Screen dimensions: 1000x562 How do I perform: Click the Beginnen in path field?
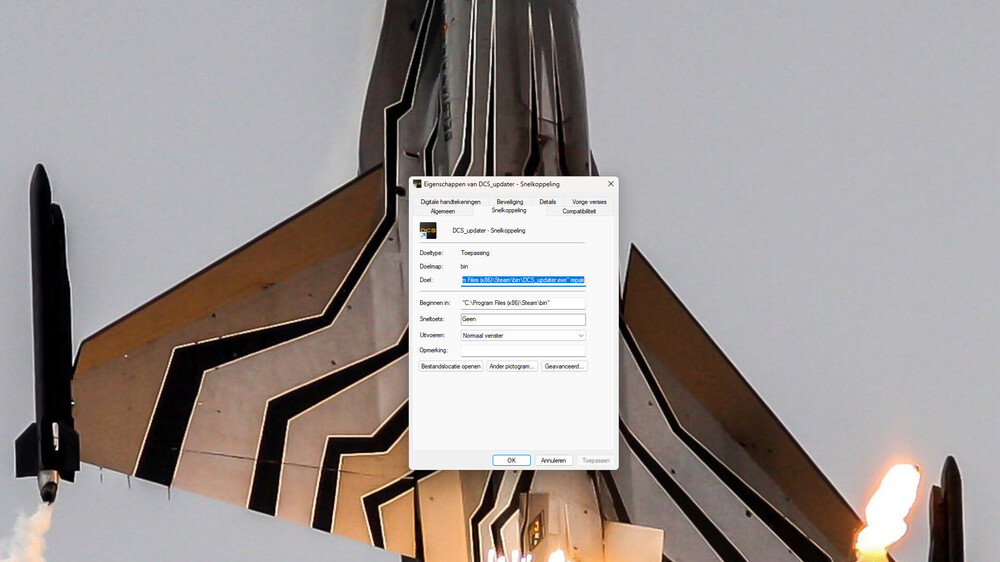523,303
